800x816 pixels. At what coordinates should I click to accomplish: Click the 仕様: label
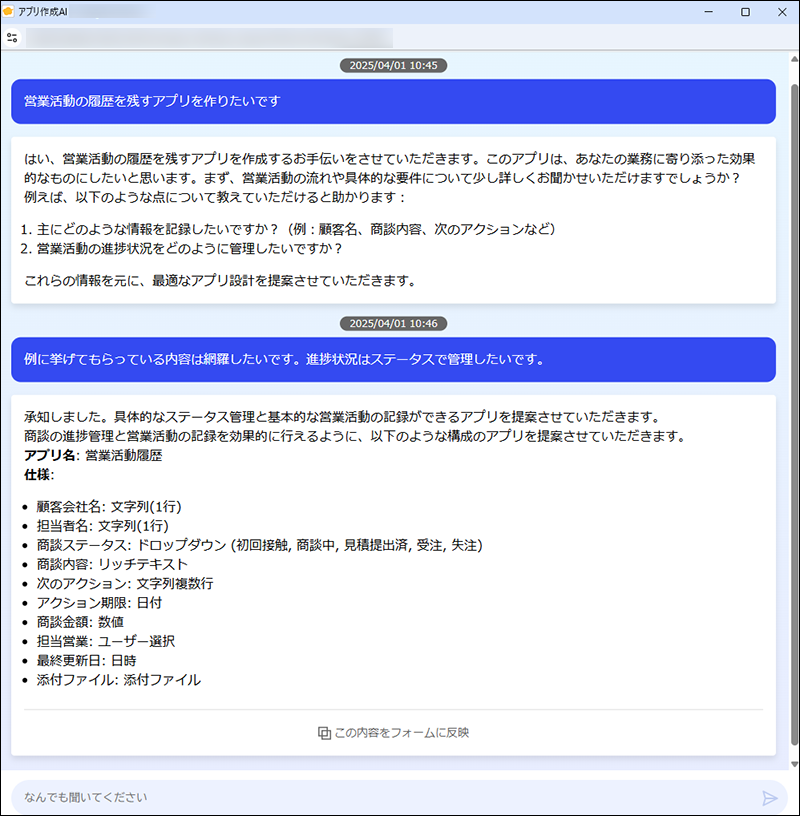pyautogui.click(x=39, y=475)
